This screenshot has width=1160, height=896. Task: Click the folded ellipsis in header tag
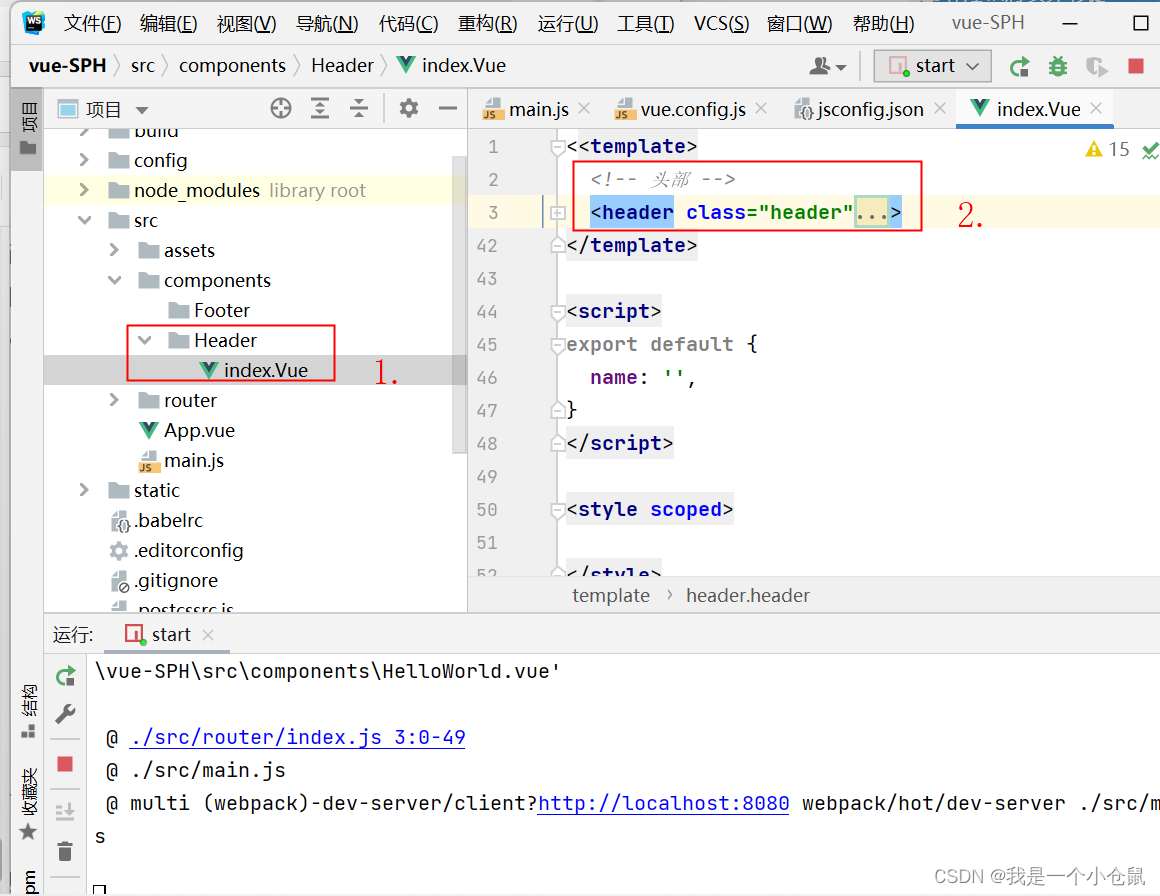pos(871,213)
